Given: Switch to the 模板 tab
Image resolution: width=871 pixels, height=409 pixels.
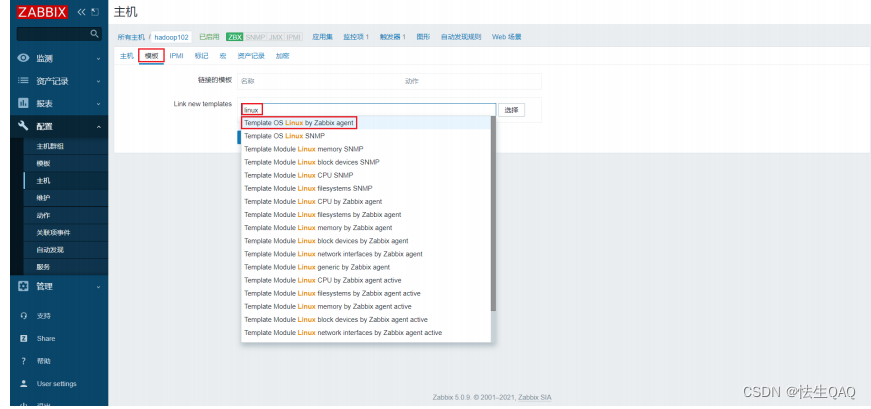Looking at the screenshot, I should (151, 56).
